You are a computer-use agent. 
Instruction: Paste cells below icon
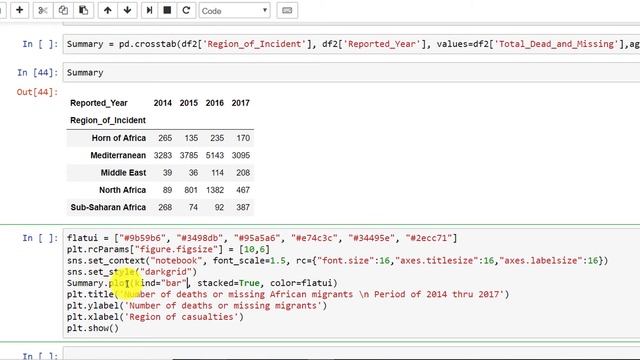(83, 10)
